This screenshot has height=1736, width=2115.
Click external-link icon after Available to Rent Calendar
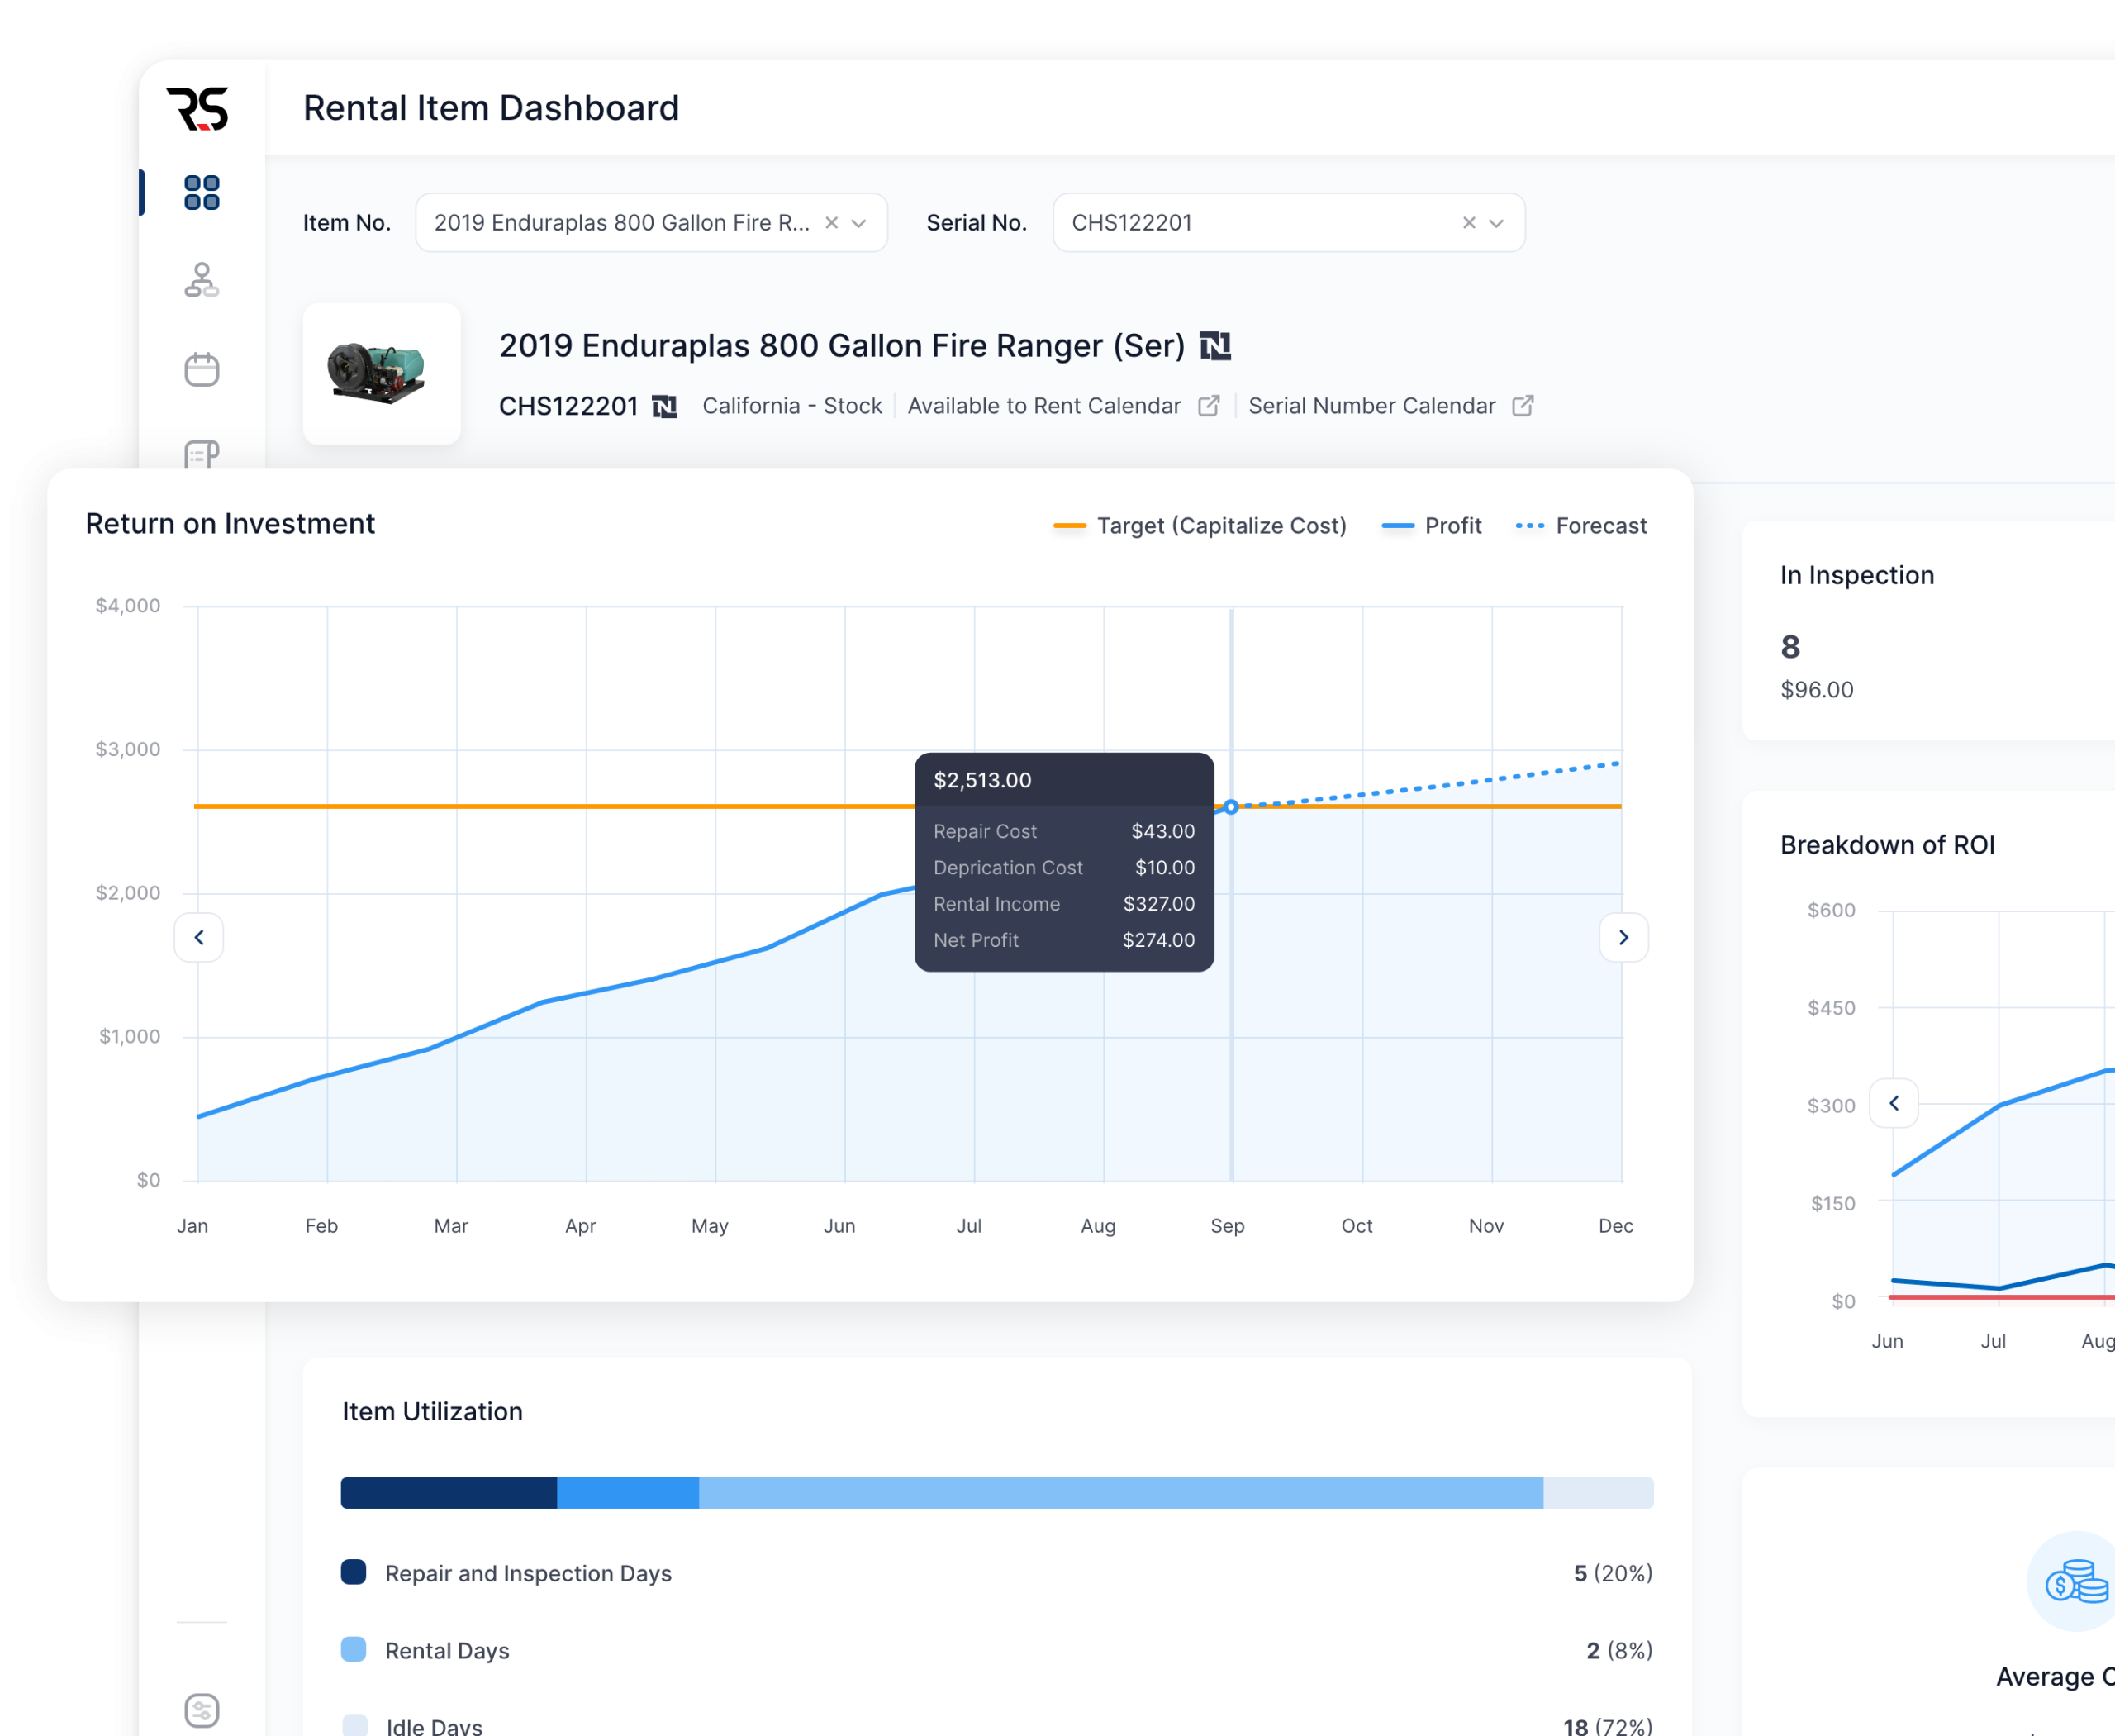point(1209,406)
